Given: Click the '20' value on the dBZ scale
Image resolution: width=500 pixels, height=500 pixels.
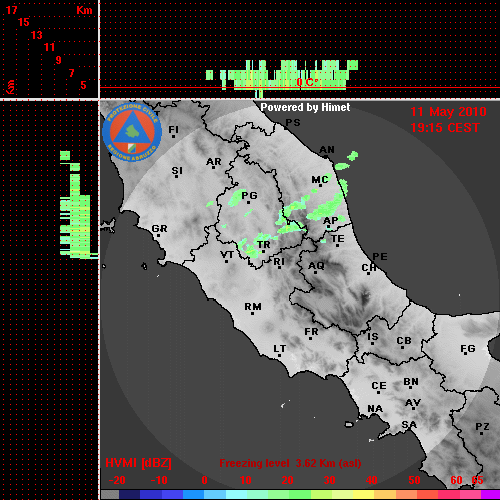Looking at the screenshot, I should coord(287,480).
